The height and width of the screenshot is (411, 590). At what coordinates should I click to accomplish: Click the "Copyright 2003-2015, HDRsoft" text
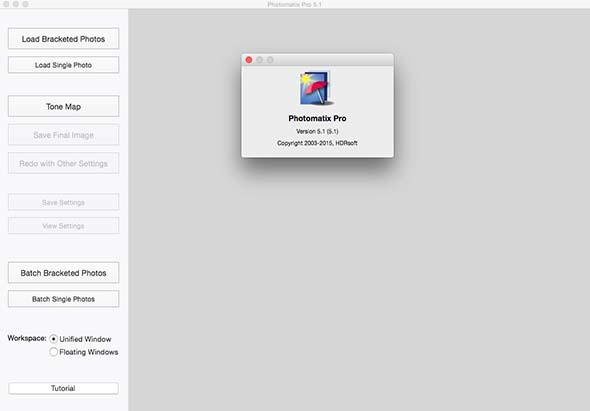tap(317, 143)
